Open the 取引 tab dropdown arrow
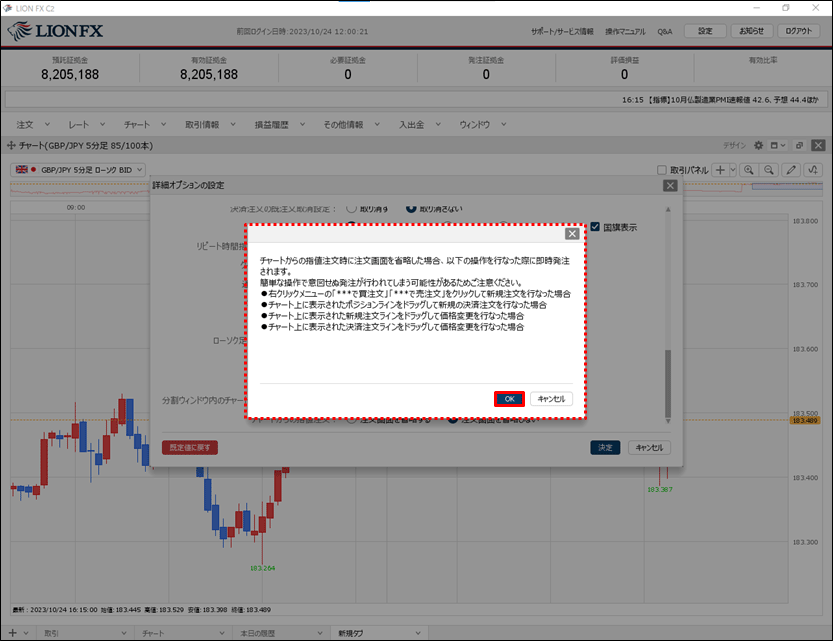This screenshot has width=833, height=641. click(x=124, y=633)
